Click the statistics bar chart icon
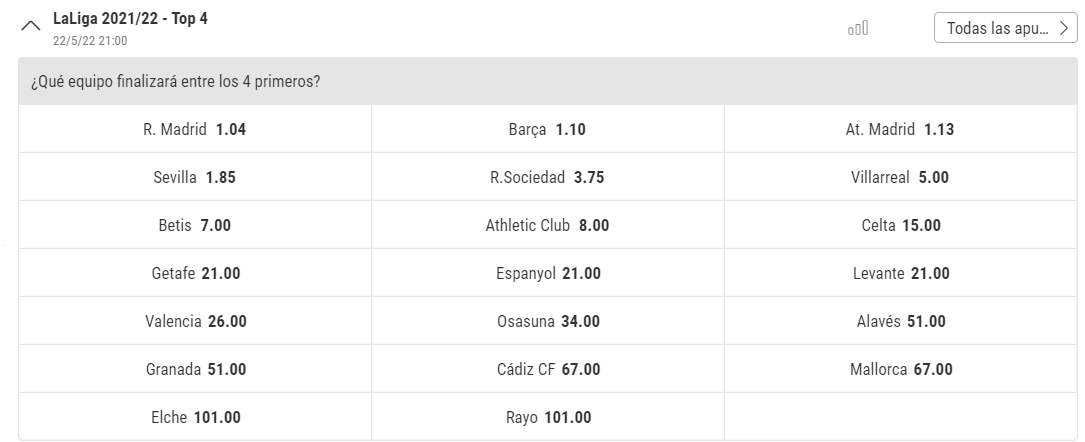Image resolution: width=1085 pixels, height=442 pixels. click(858, 29)
